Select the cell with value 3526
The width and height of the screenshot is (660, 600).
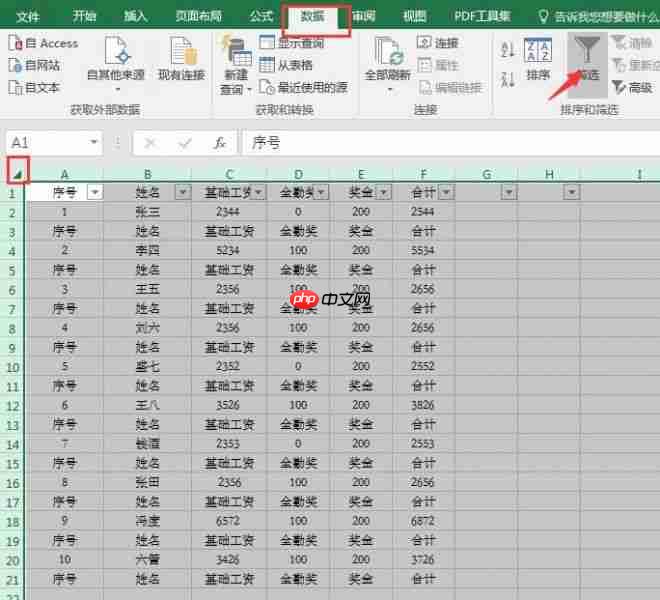pos(229,405)
